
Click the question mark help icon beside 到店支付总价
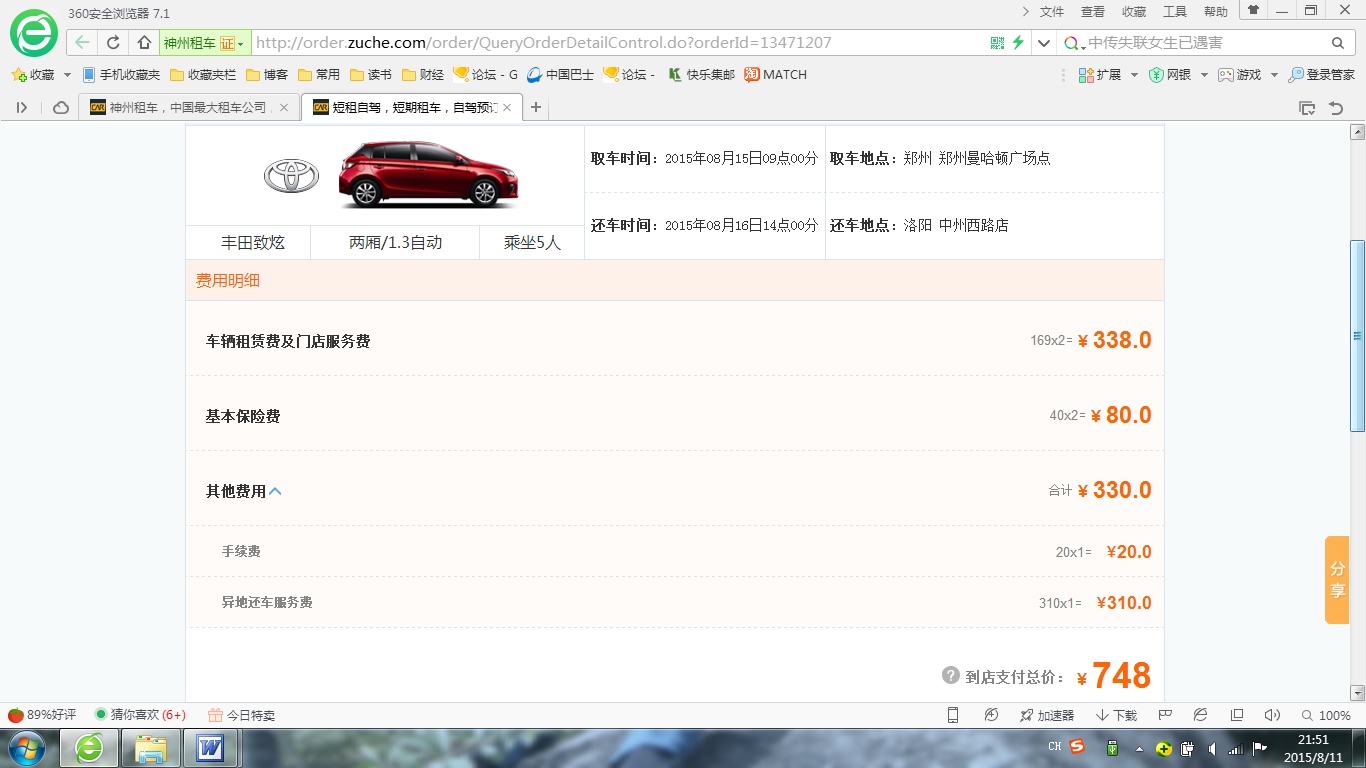(x=951, y=675)
